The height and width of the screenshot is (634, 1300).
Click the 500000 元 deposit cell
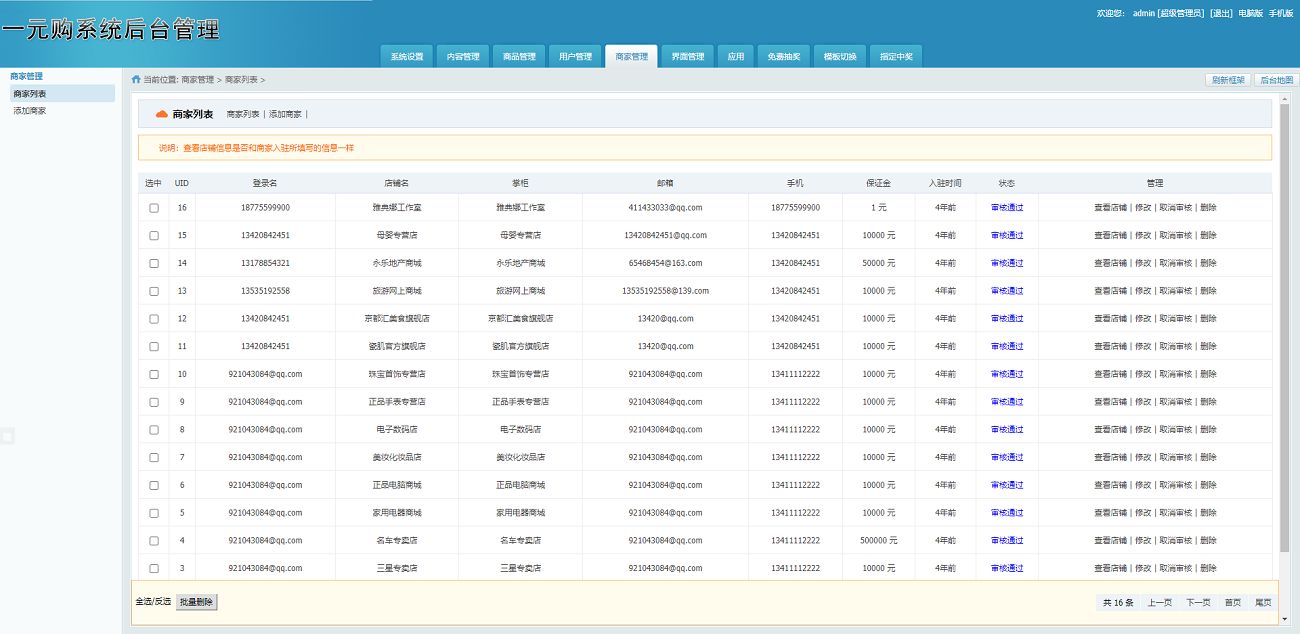point(878,541)
